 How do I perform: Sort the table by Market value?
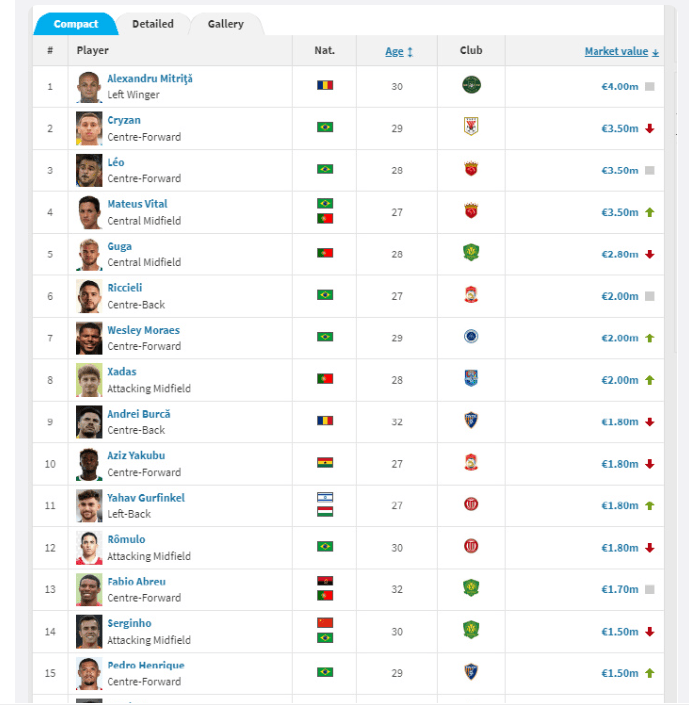621,51
